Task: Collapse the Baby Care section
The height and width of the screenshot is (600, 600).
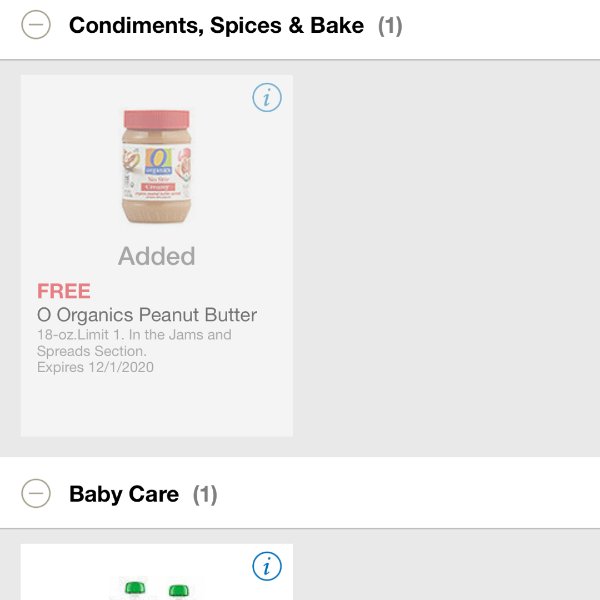Action: [x=36, y=493]
